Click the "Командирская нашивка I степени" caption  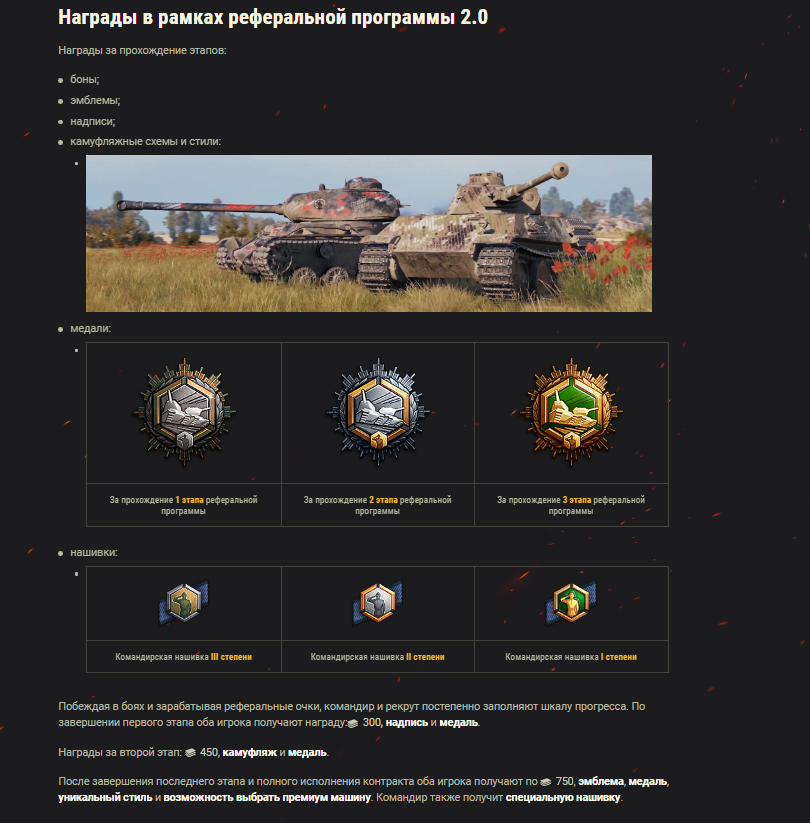click(x=571, y=657)
